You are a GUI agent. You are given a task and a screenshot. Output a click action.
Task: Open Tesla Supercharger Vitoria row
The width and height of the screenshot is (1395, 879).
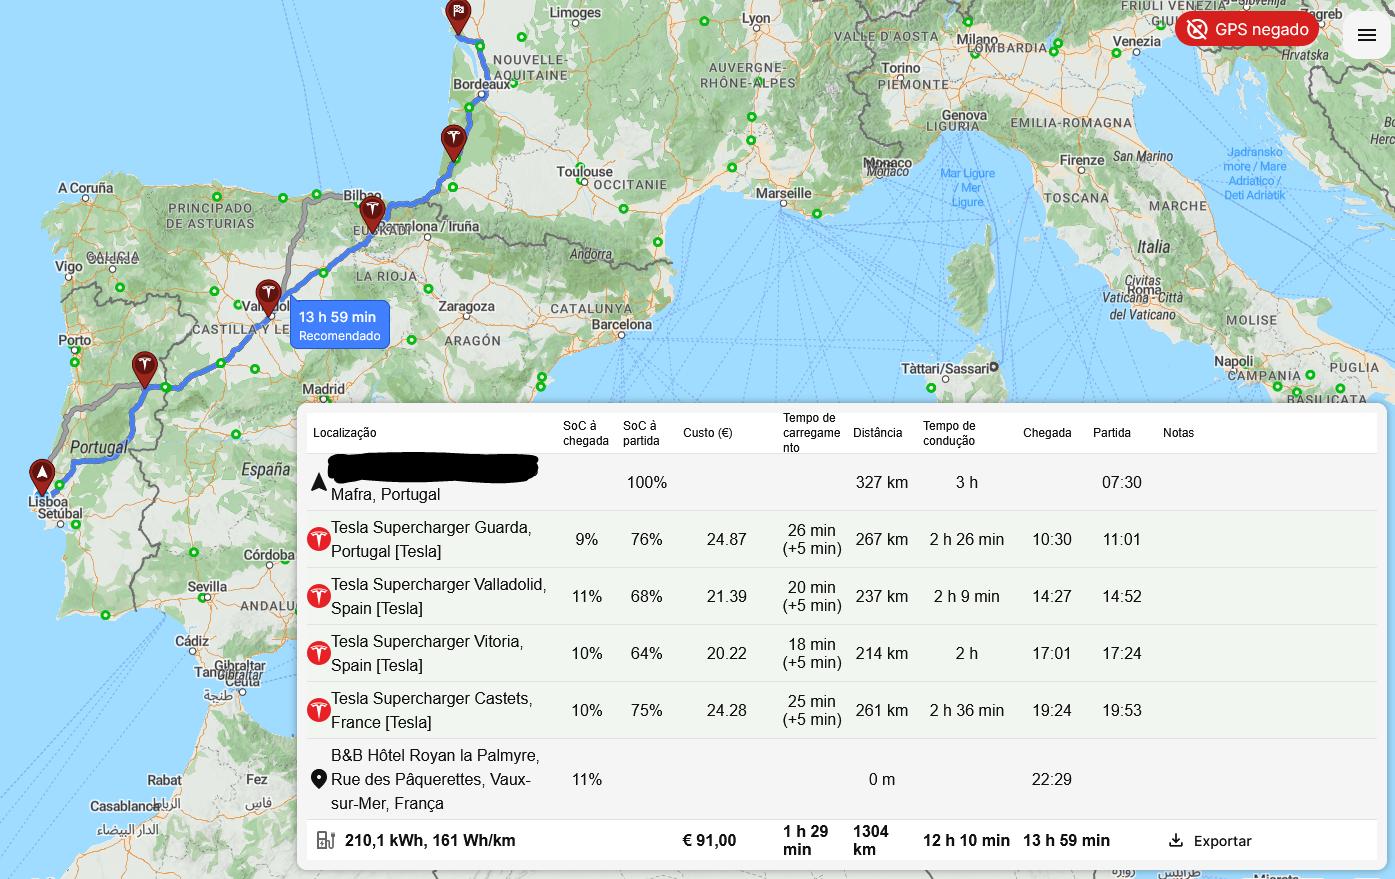coord(427,653)
